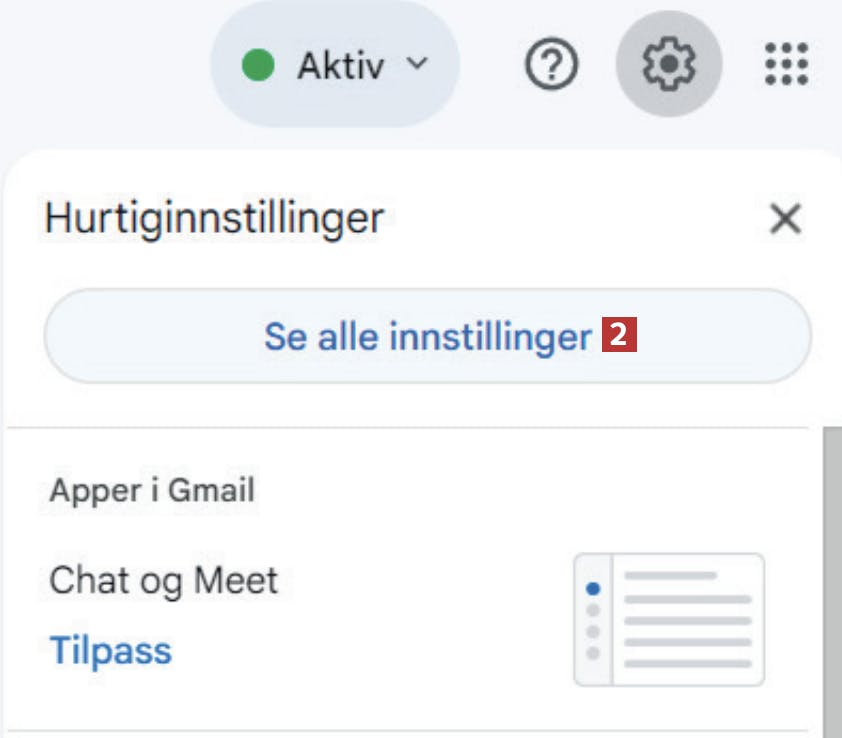Click the Aktiv text label
The height and width of the screenshot is (738, 842).
[341, 66]
